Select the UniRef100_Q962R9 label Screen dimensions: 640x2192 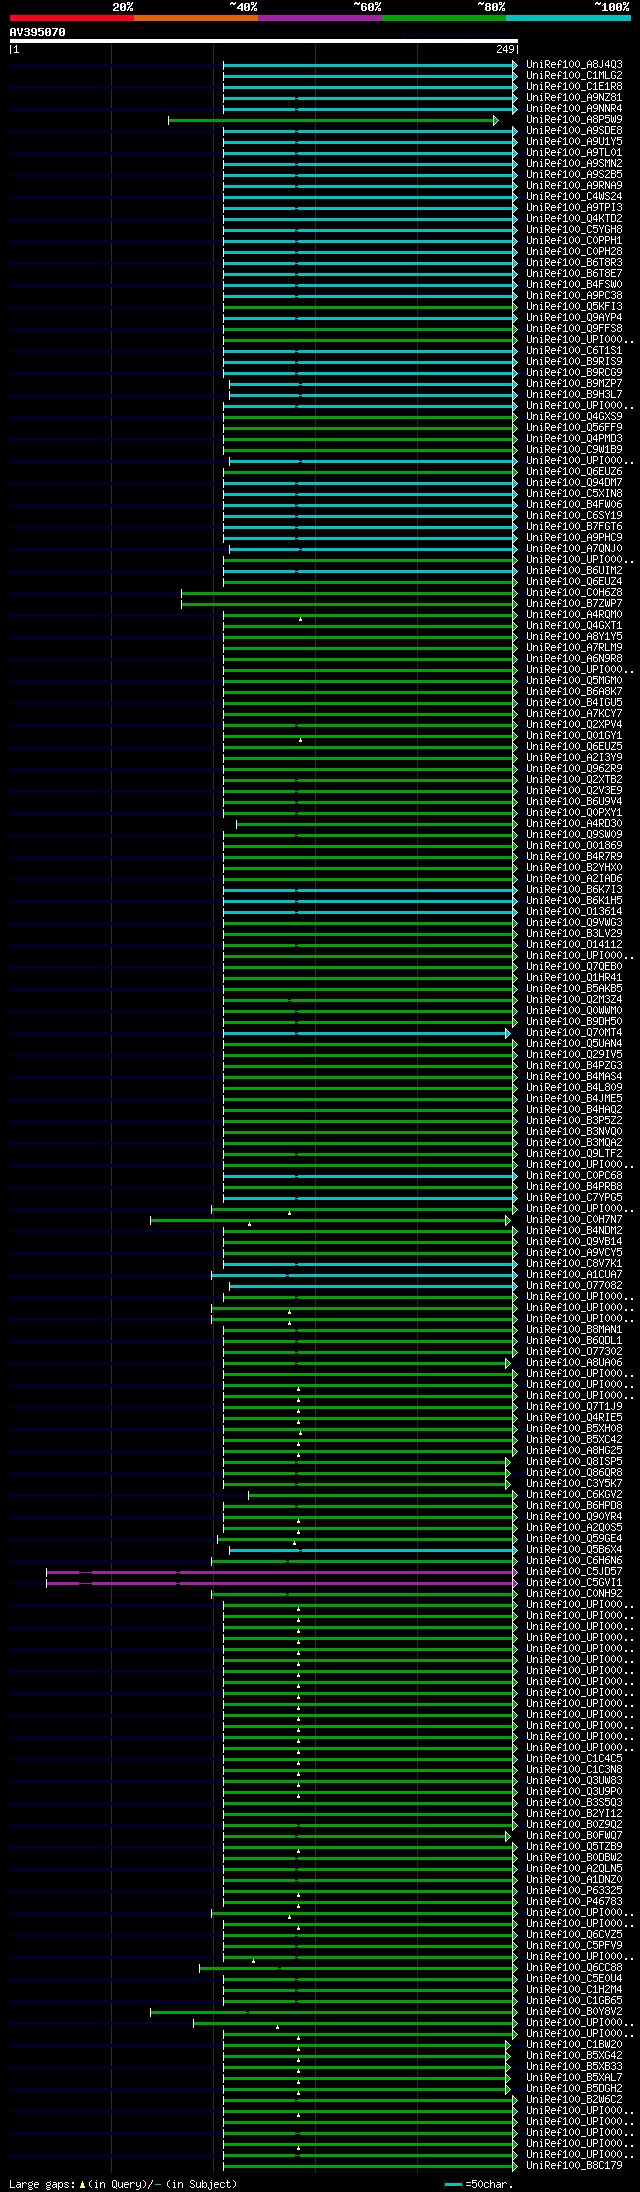pos(574,768)
